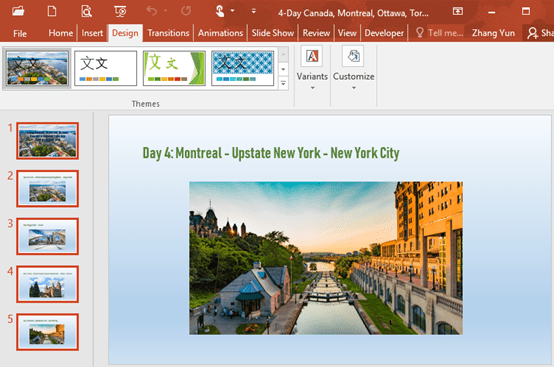Image resolution: width=554 pixels, height=367 pixels.
Task: Click the Variants icon
Action: (312, 56)
